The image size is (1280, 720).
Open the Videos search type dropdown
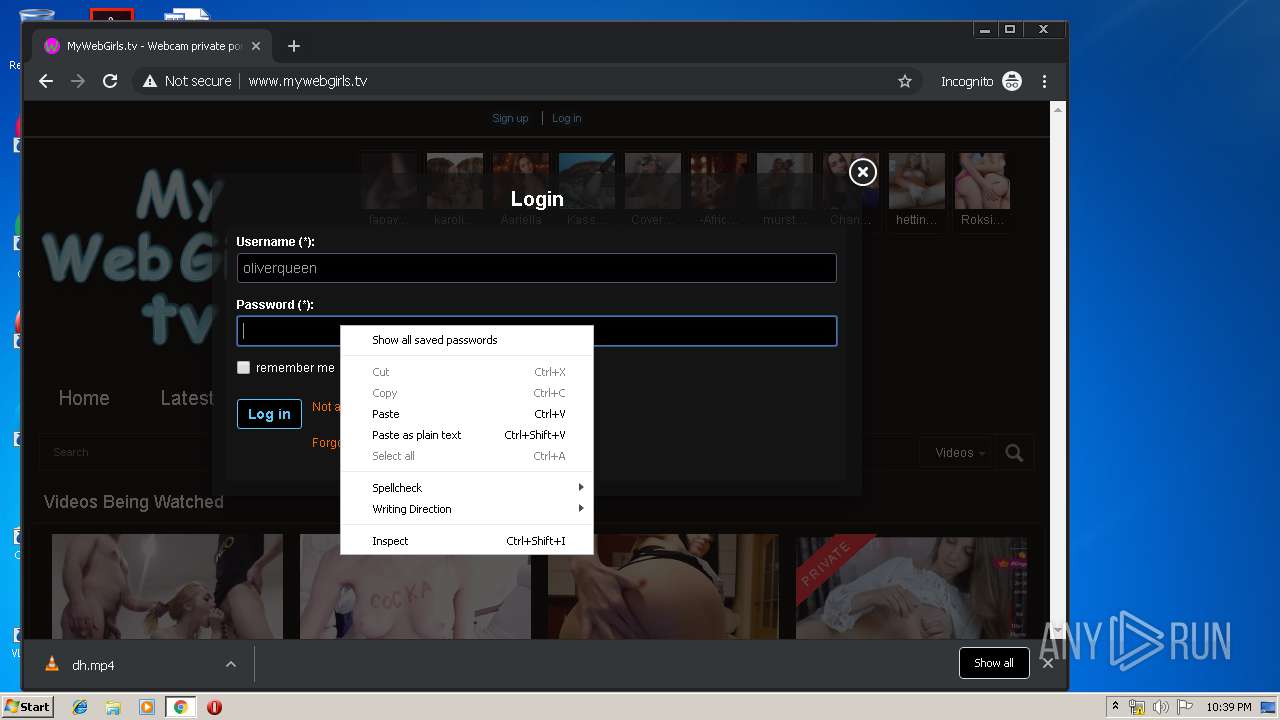point(959,453)
